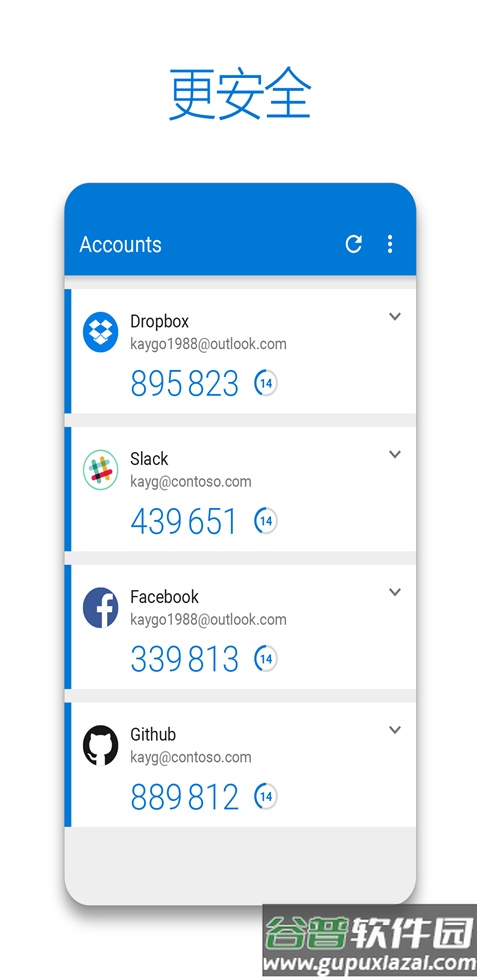Viewport: 480px width, 980px height.
Task: Tap the Slack logo icon
Action: 101,469
